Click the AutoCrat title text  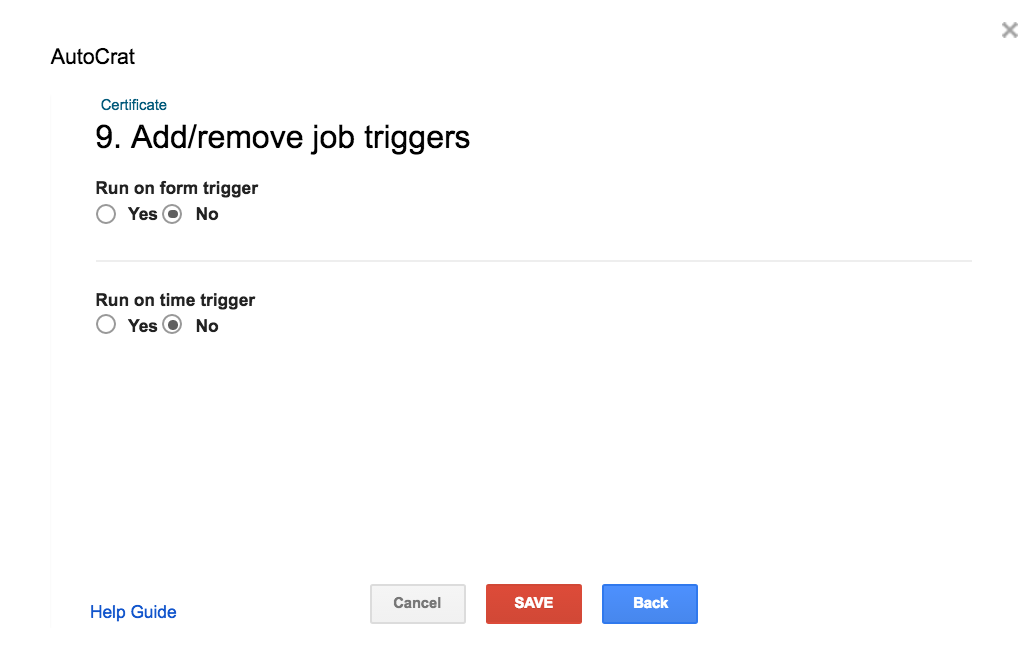[x=93, y=57]
